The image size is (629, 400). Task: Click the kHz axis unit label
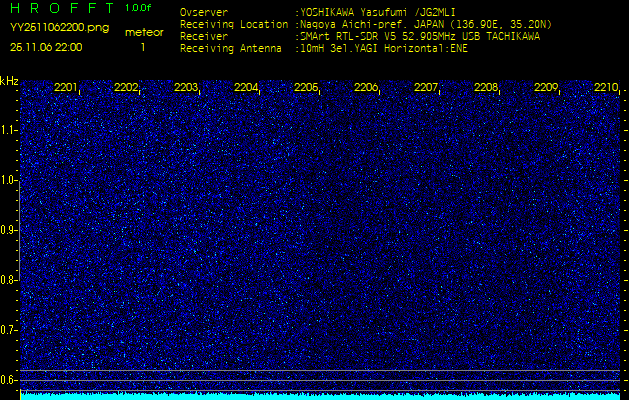[x=9, y=81]
